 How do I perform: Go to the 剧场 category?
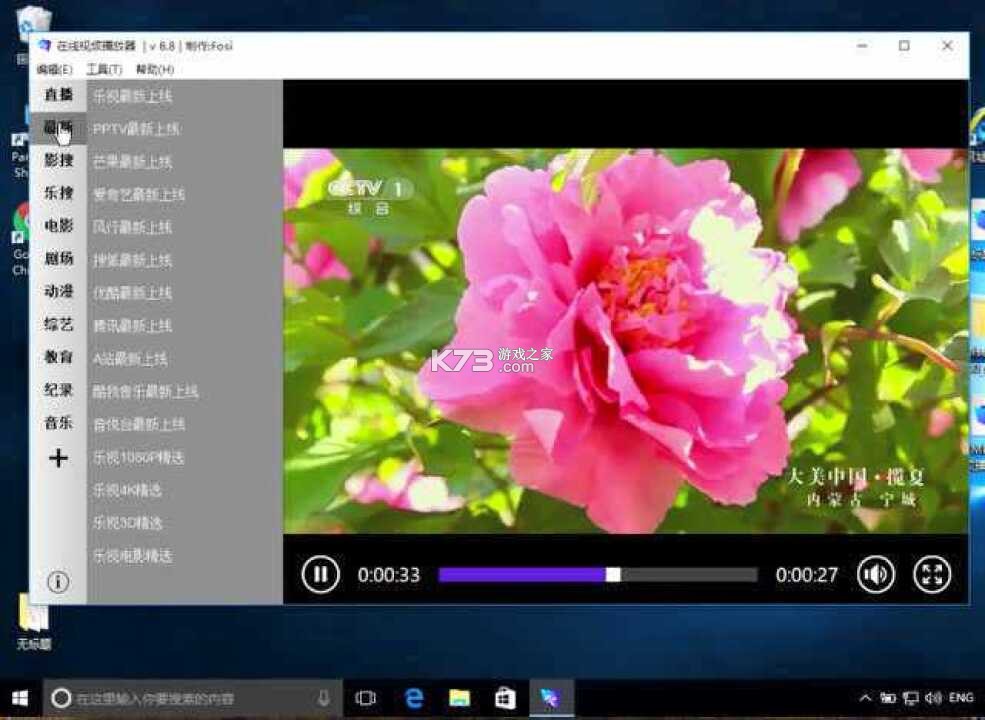(x=58, y=258)
